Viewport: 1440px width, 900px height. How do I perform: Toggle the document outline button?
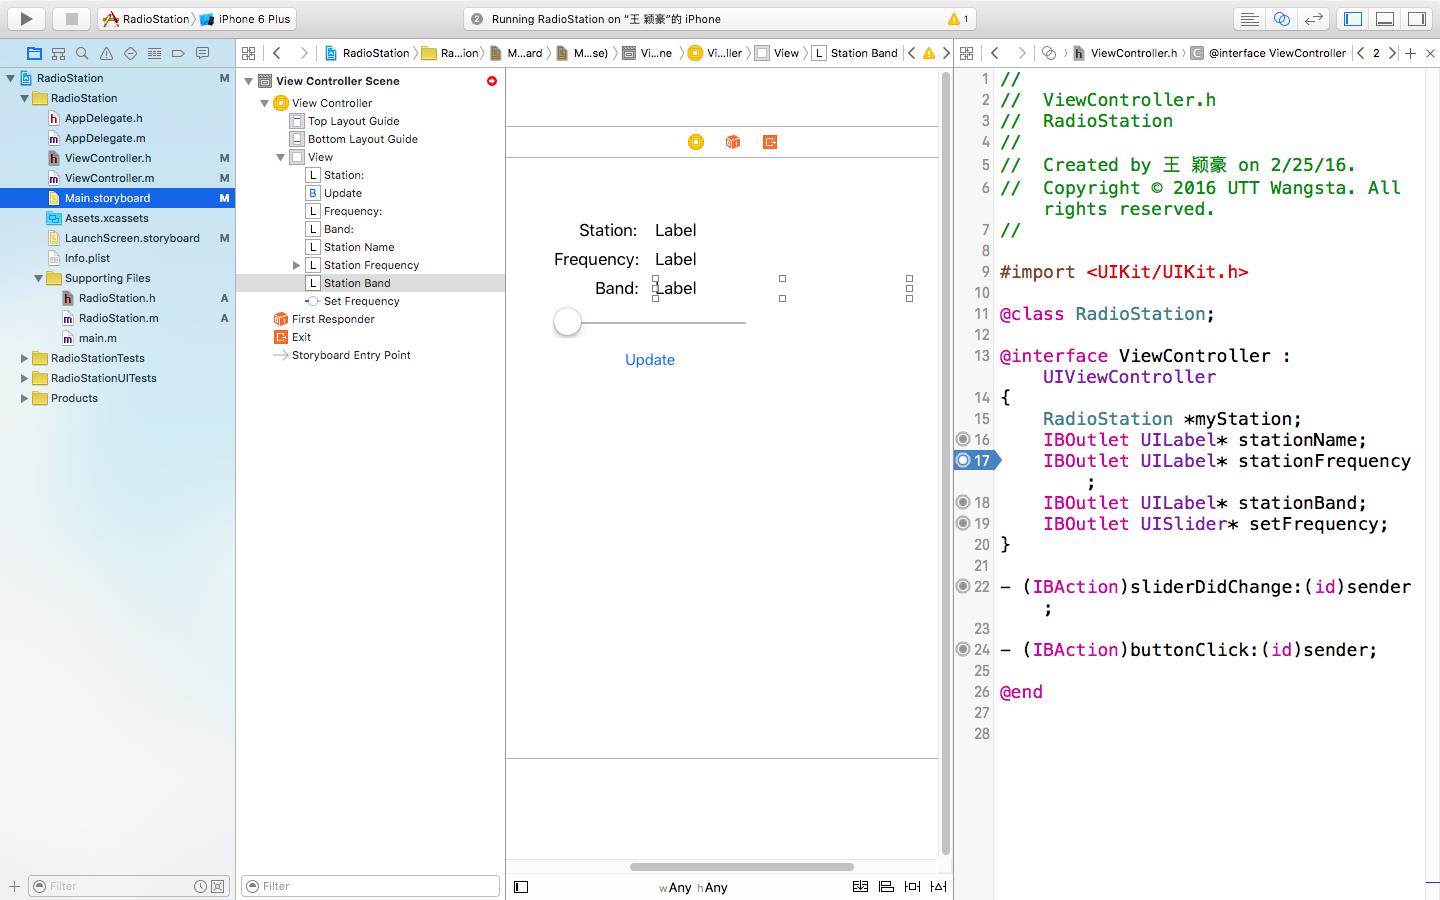(521, 886)
